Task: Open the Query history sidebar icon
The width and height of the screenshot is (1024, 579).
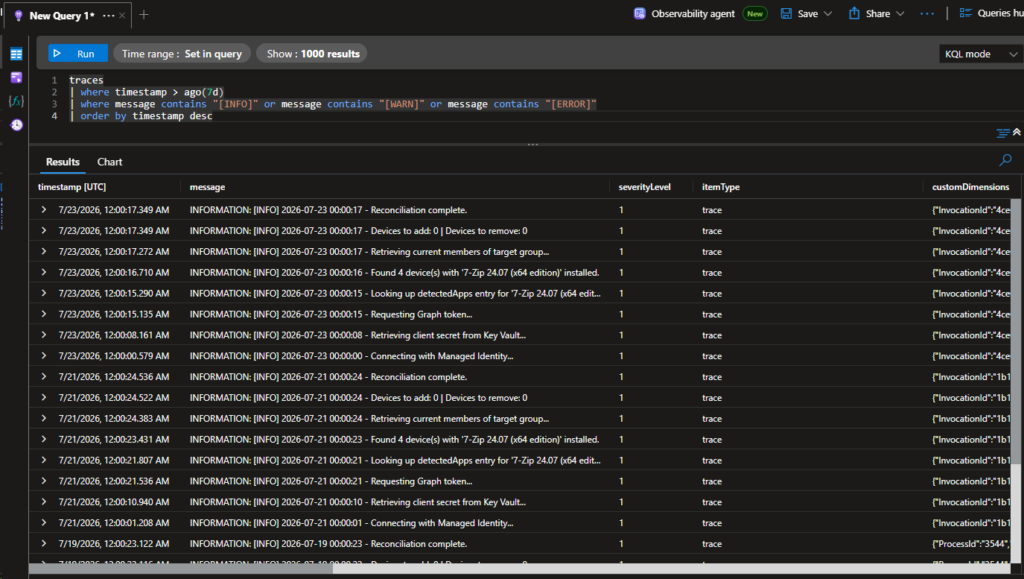Action: (16, 125)
